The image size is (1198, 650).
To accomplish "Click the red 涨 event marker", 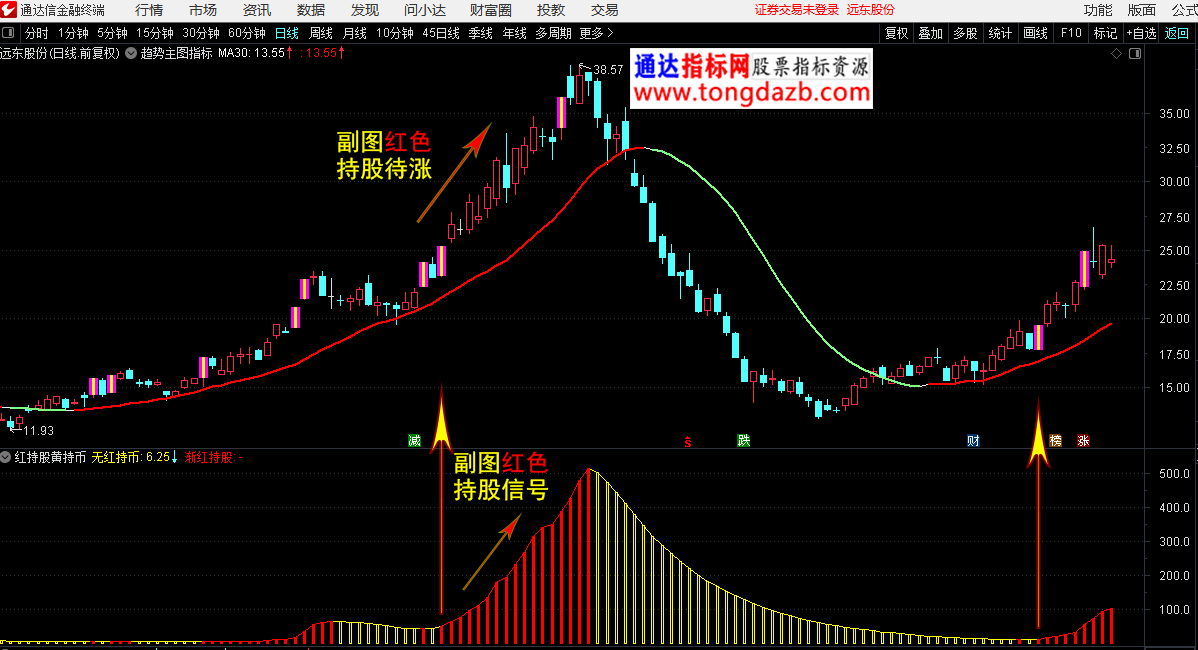I will (x=1083, y=440).
